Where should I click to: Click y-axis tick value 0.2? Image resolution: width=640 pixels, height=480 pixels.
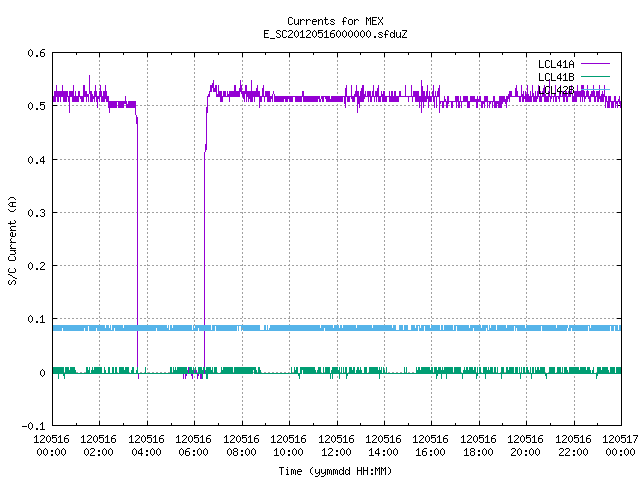[x=36, y=266]
